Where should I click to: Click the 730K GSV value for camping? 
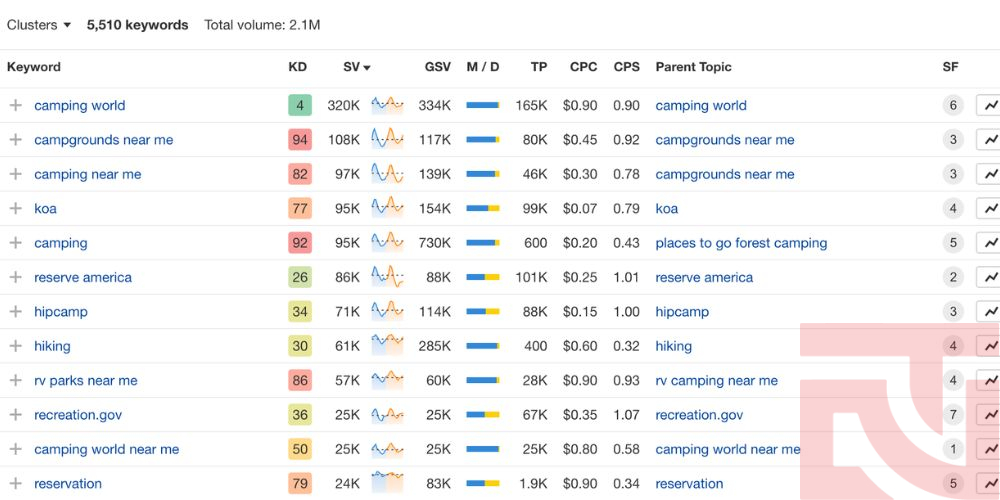(x=434, y=243)
